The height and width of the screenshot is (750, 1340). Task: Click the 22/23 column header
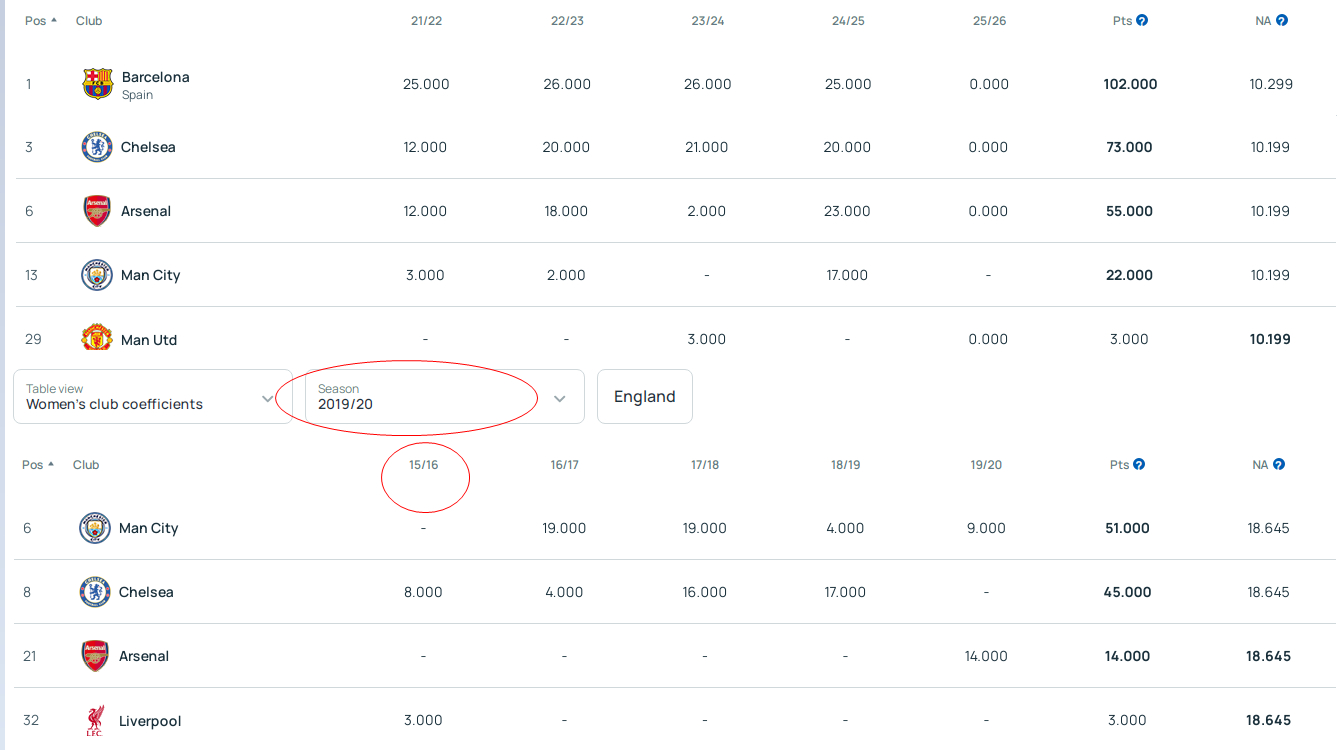(567, 21)
